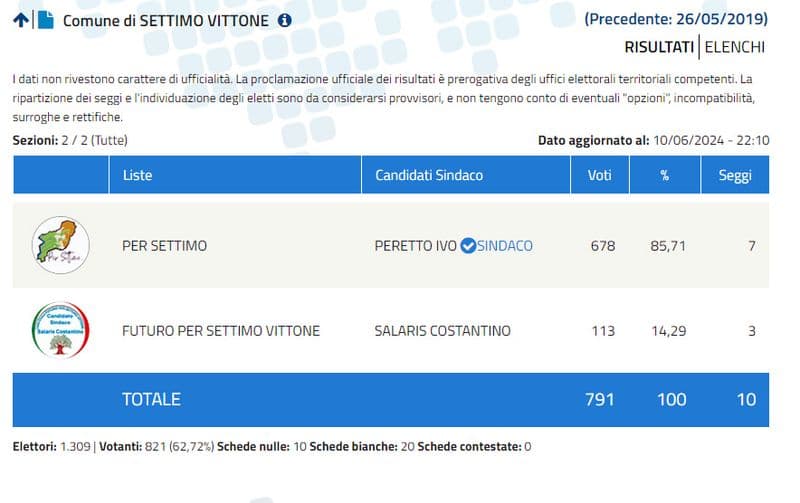Click the document page icon
This screenshot has height=503, width=800.
pos(45,20)
